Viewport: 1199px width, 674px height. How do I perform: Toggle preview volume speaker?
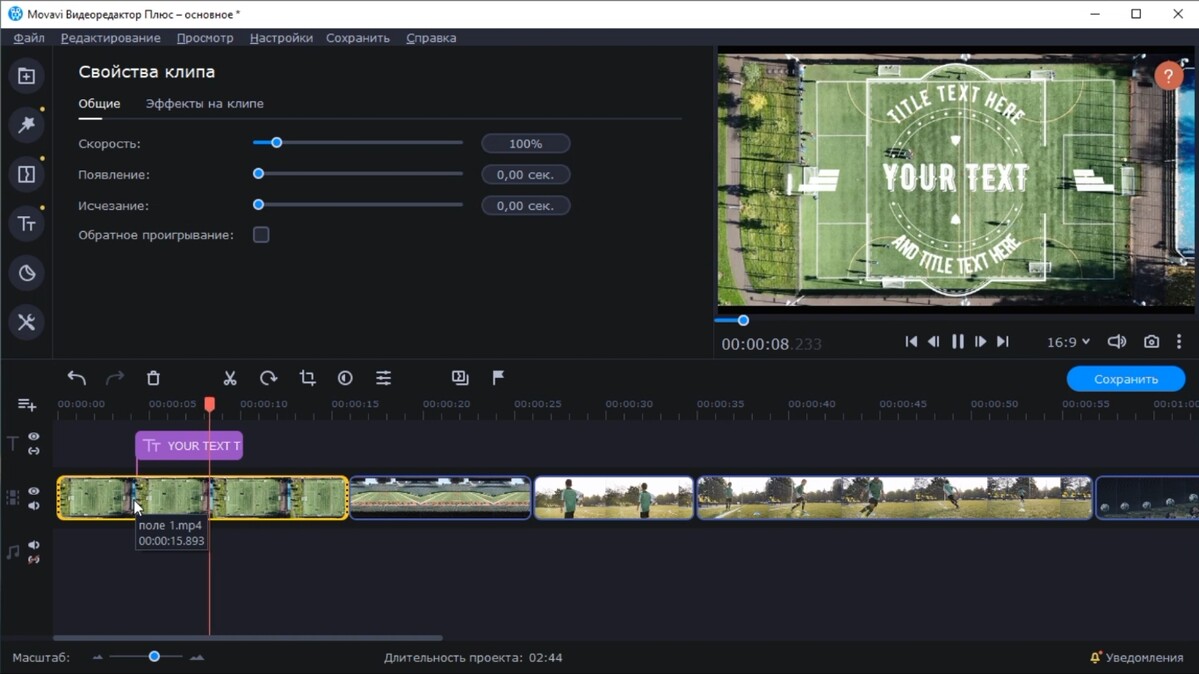click(1117, 342)
